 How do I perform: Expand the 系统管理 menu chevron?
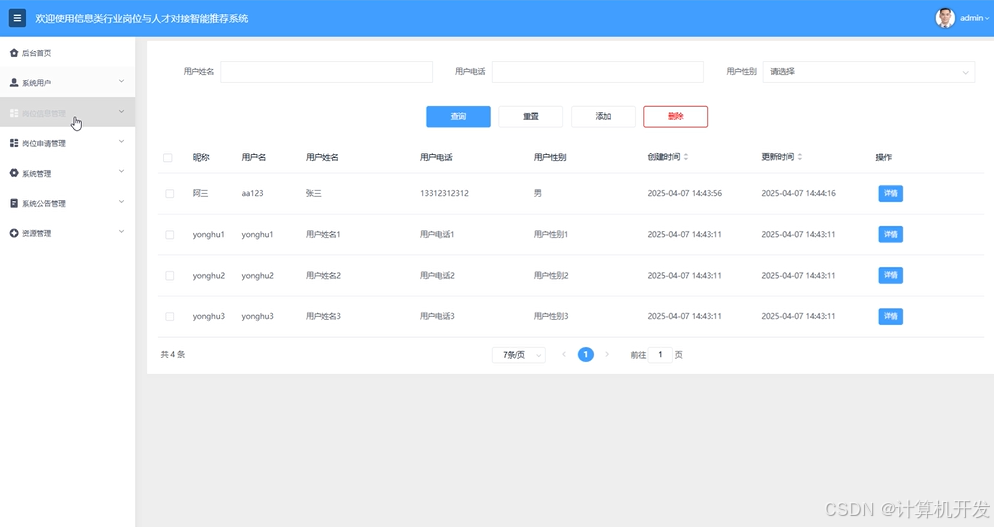121,171
